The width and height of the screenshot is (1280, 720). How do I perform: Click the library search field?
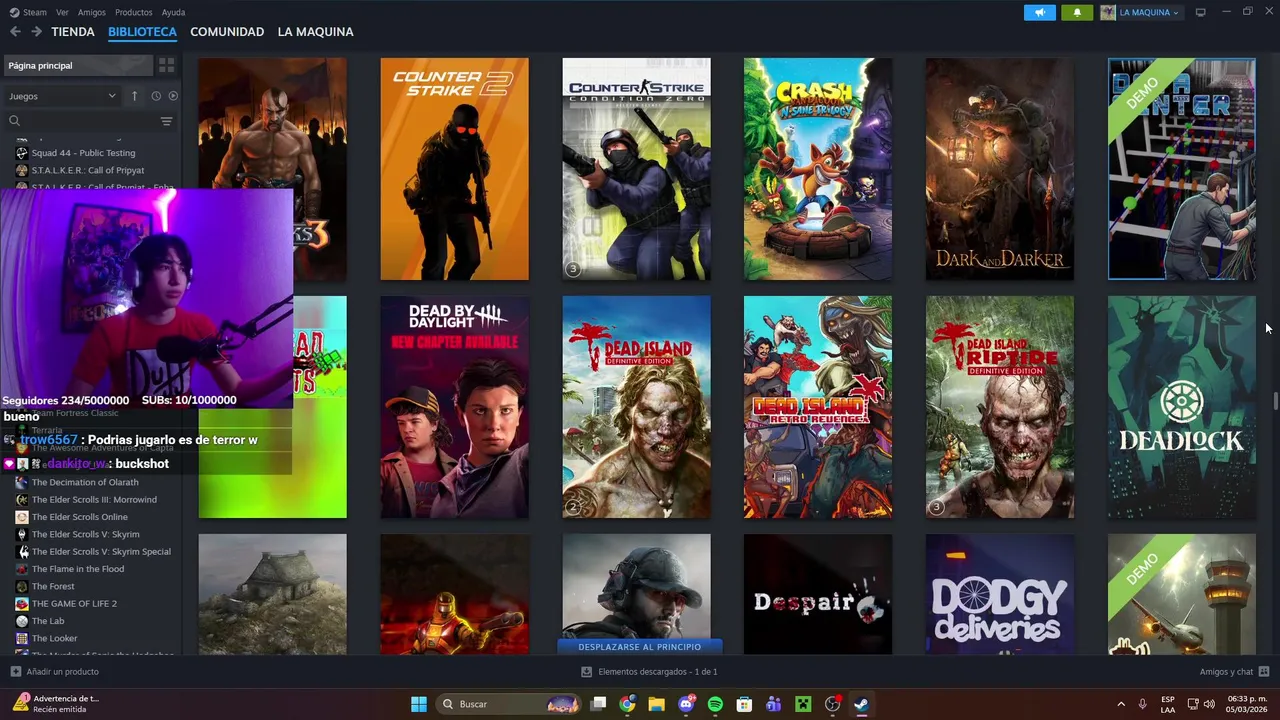(82, 121)
